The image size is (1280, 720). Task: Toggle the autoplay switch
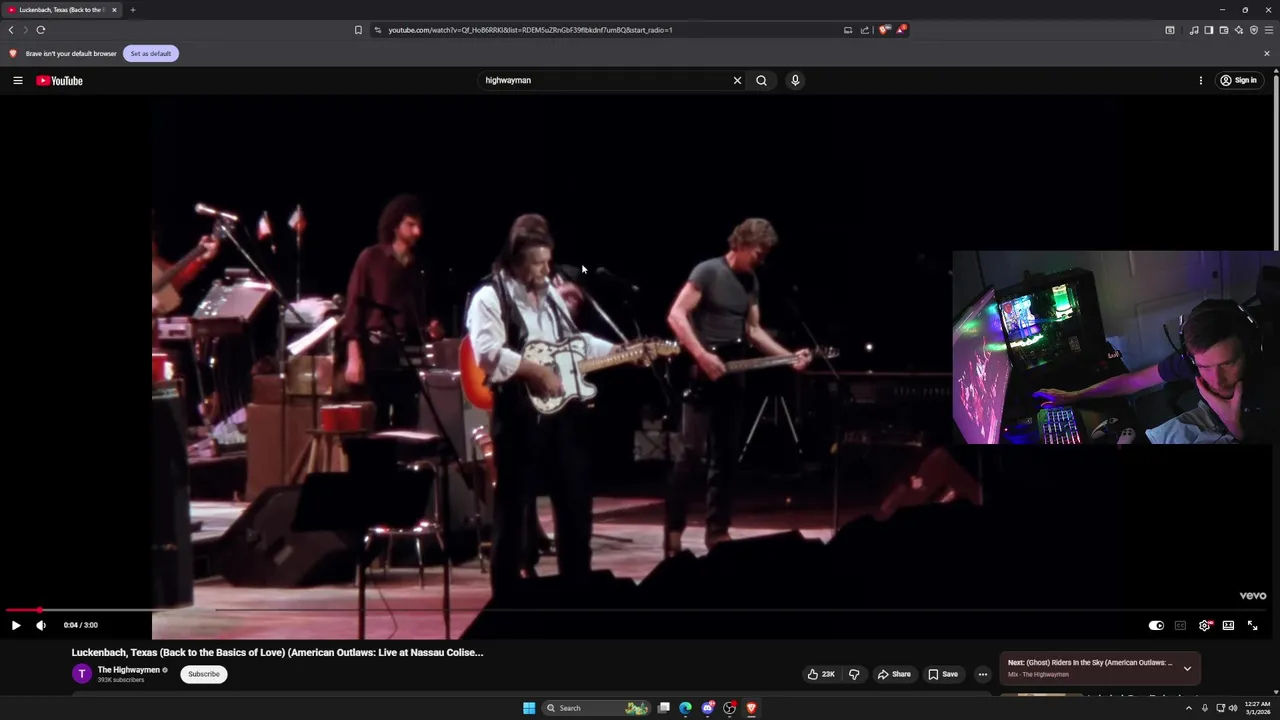[1156, 626]
